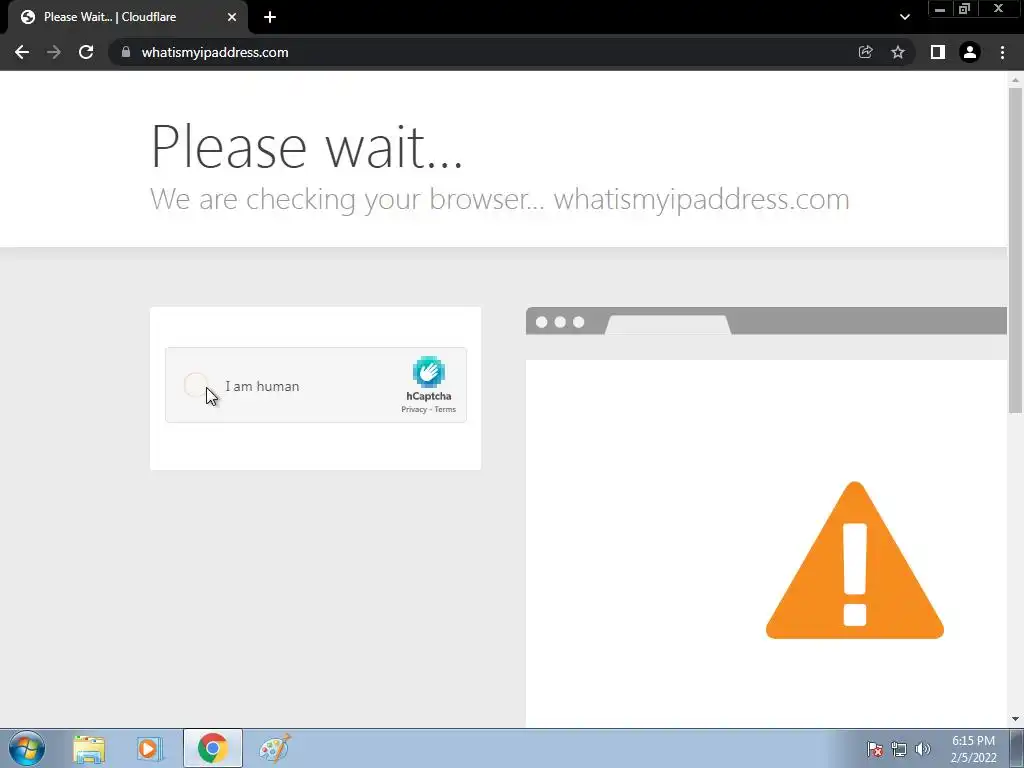
Task: Click the browser forward arrow
Action: click(x=54, y=52)
